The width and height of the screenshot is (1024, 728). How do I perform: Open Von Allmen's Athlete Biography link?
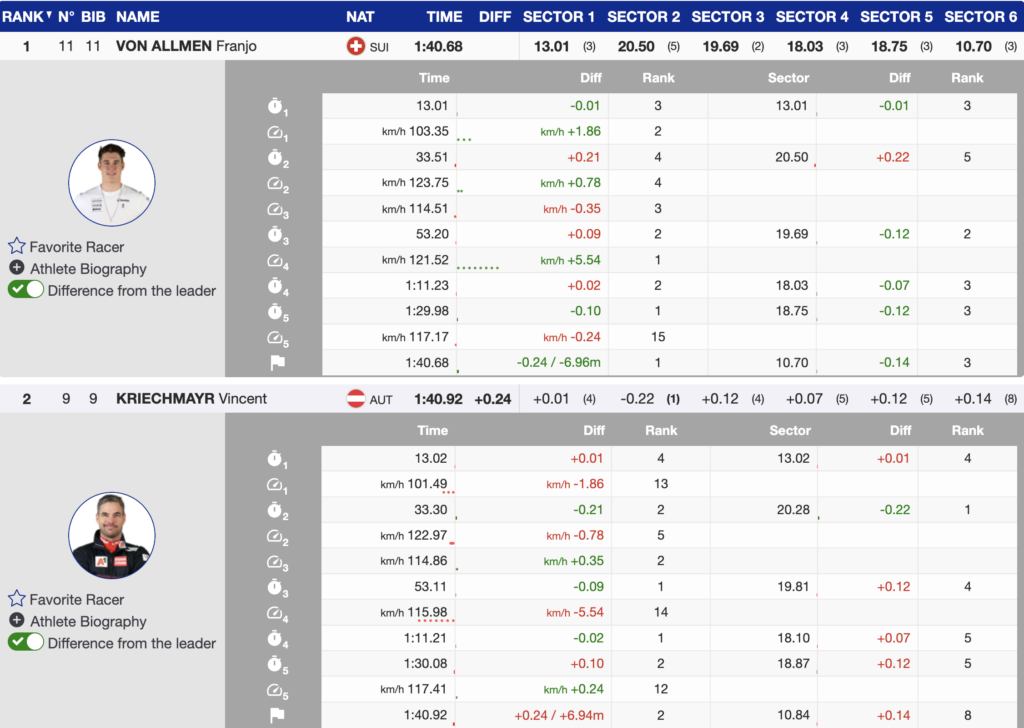[x=88, y=268]
